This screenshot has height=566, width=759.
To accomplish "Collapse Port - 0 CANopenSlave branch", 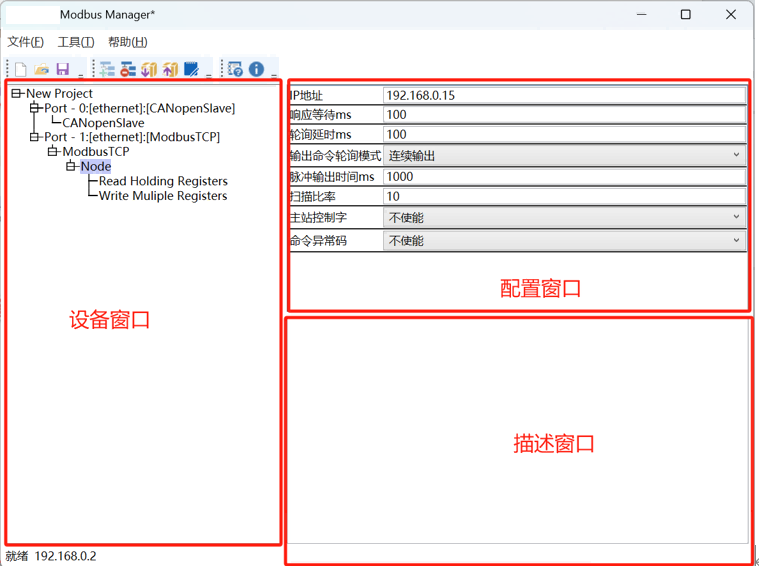I will coord(34,108).
